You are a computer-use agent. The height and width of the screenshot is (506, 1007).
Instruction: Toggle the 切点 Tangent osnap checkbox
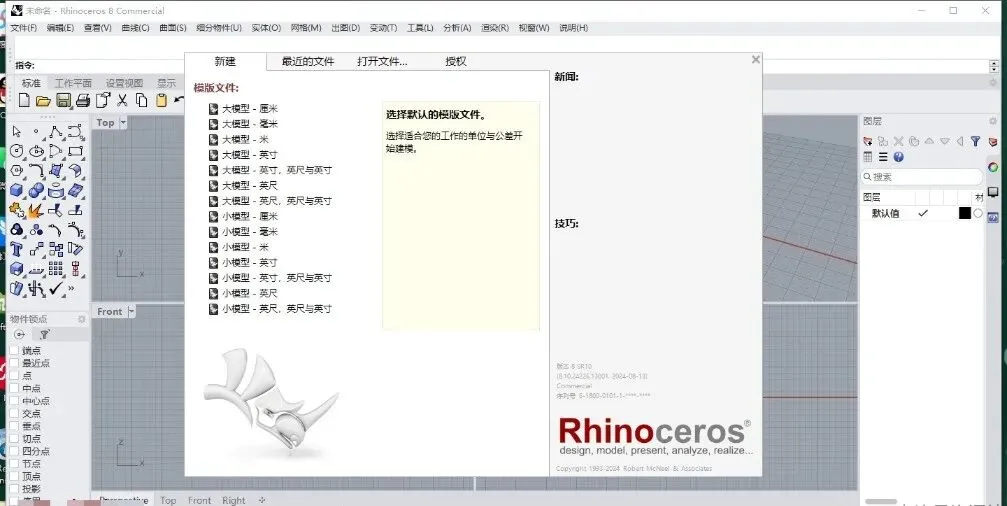pos(14,439)
